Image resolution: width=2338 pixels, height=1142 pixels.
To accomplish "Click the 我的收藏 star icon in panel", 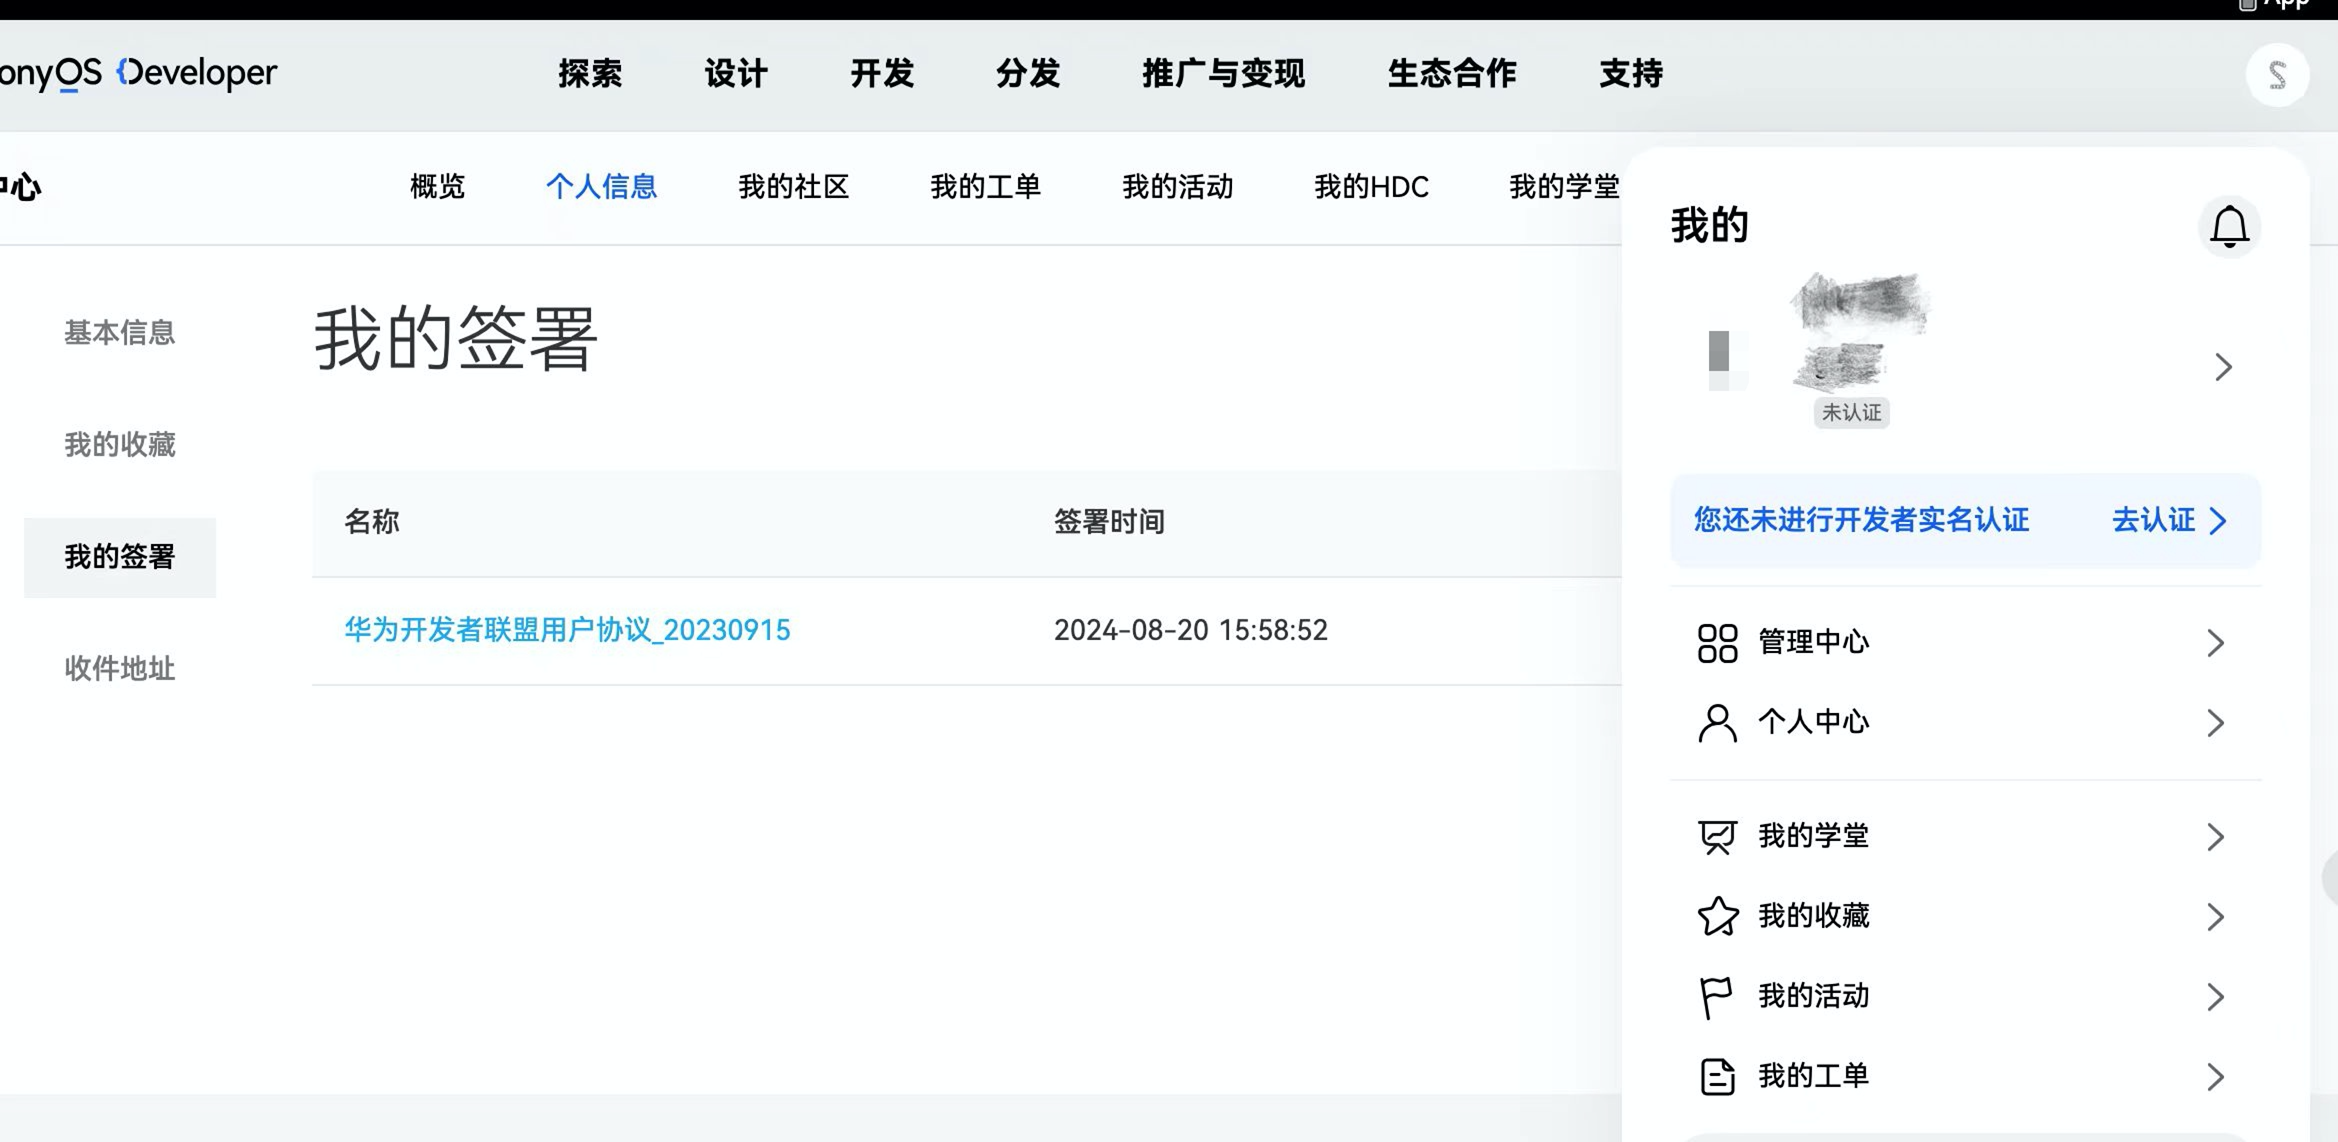I will tap(1717, 917).
